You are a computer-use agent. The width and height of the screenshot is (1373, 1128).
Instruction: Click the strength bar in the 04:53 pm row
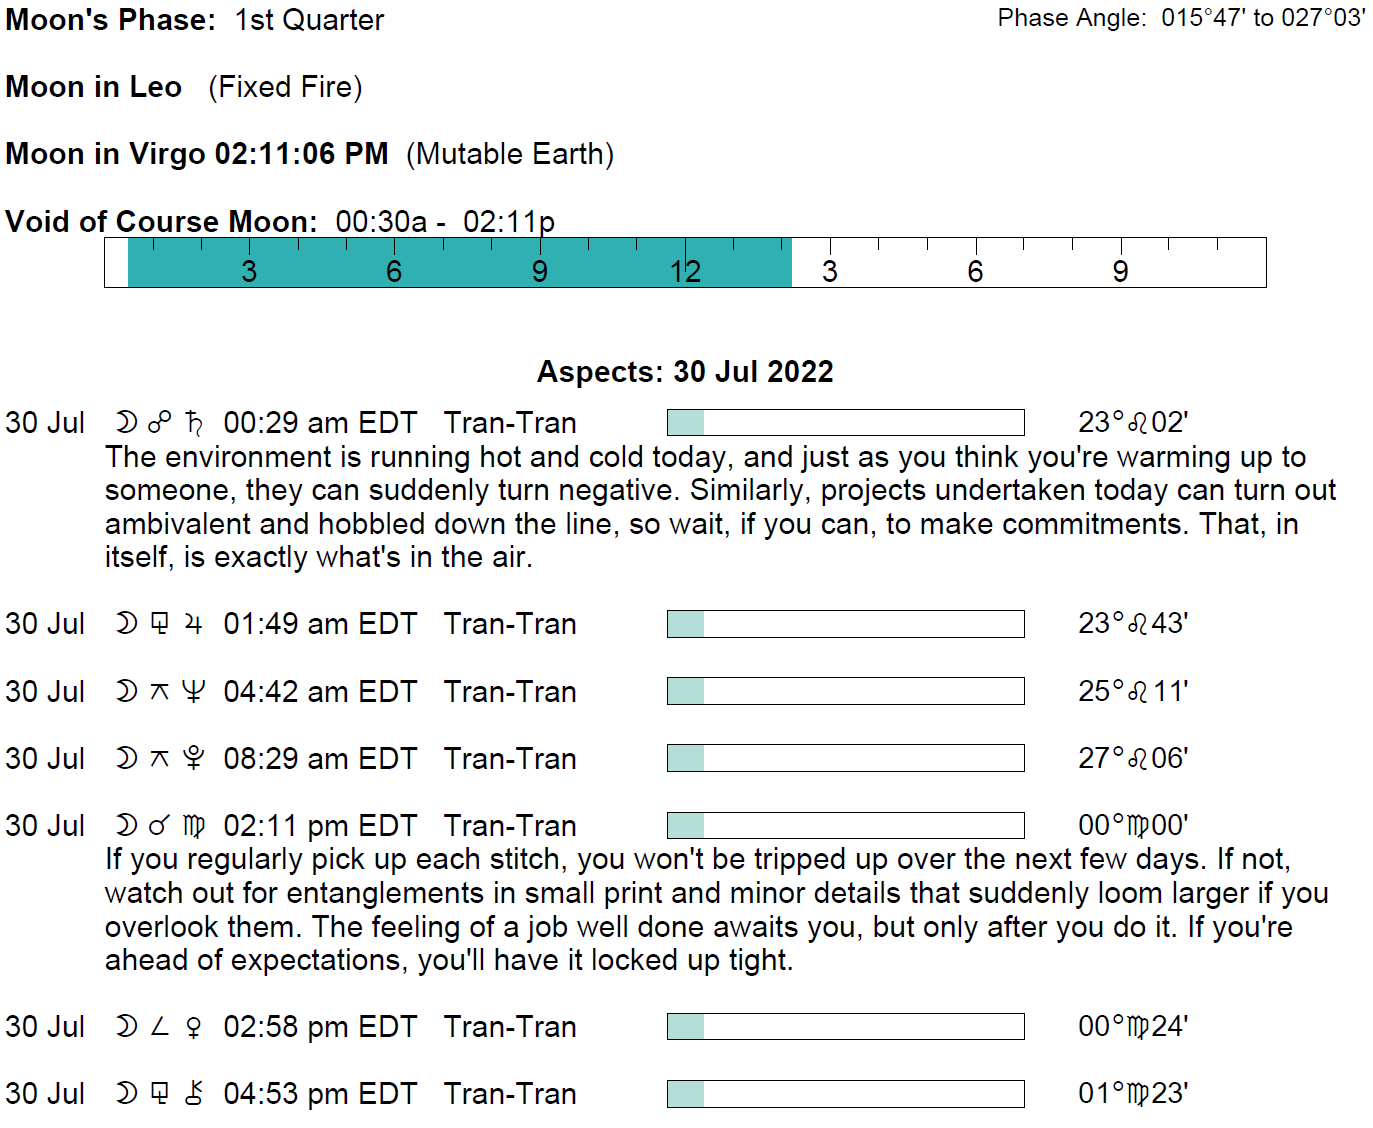(845, 1094)
